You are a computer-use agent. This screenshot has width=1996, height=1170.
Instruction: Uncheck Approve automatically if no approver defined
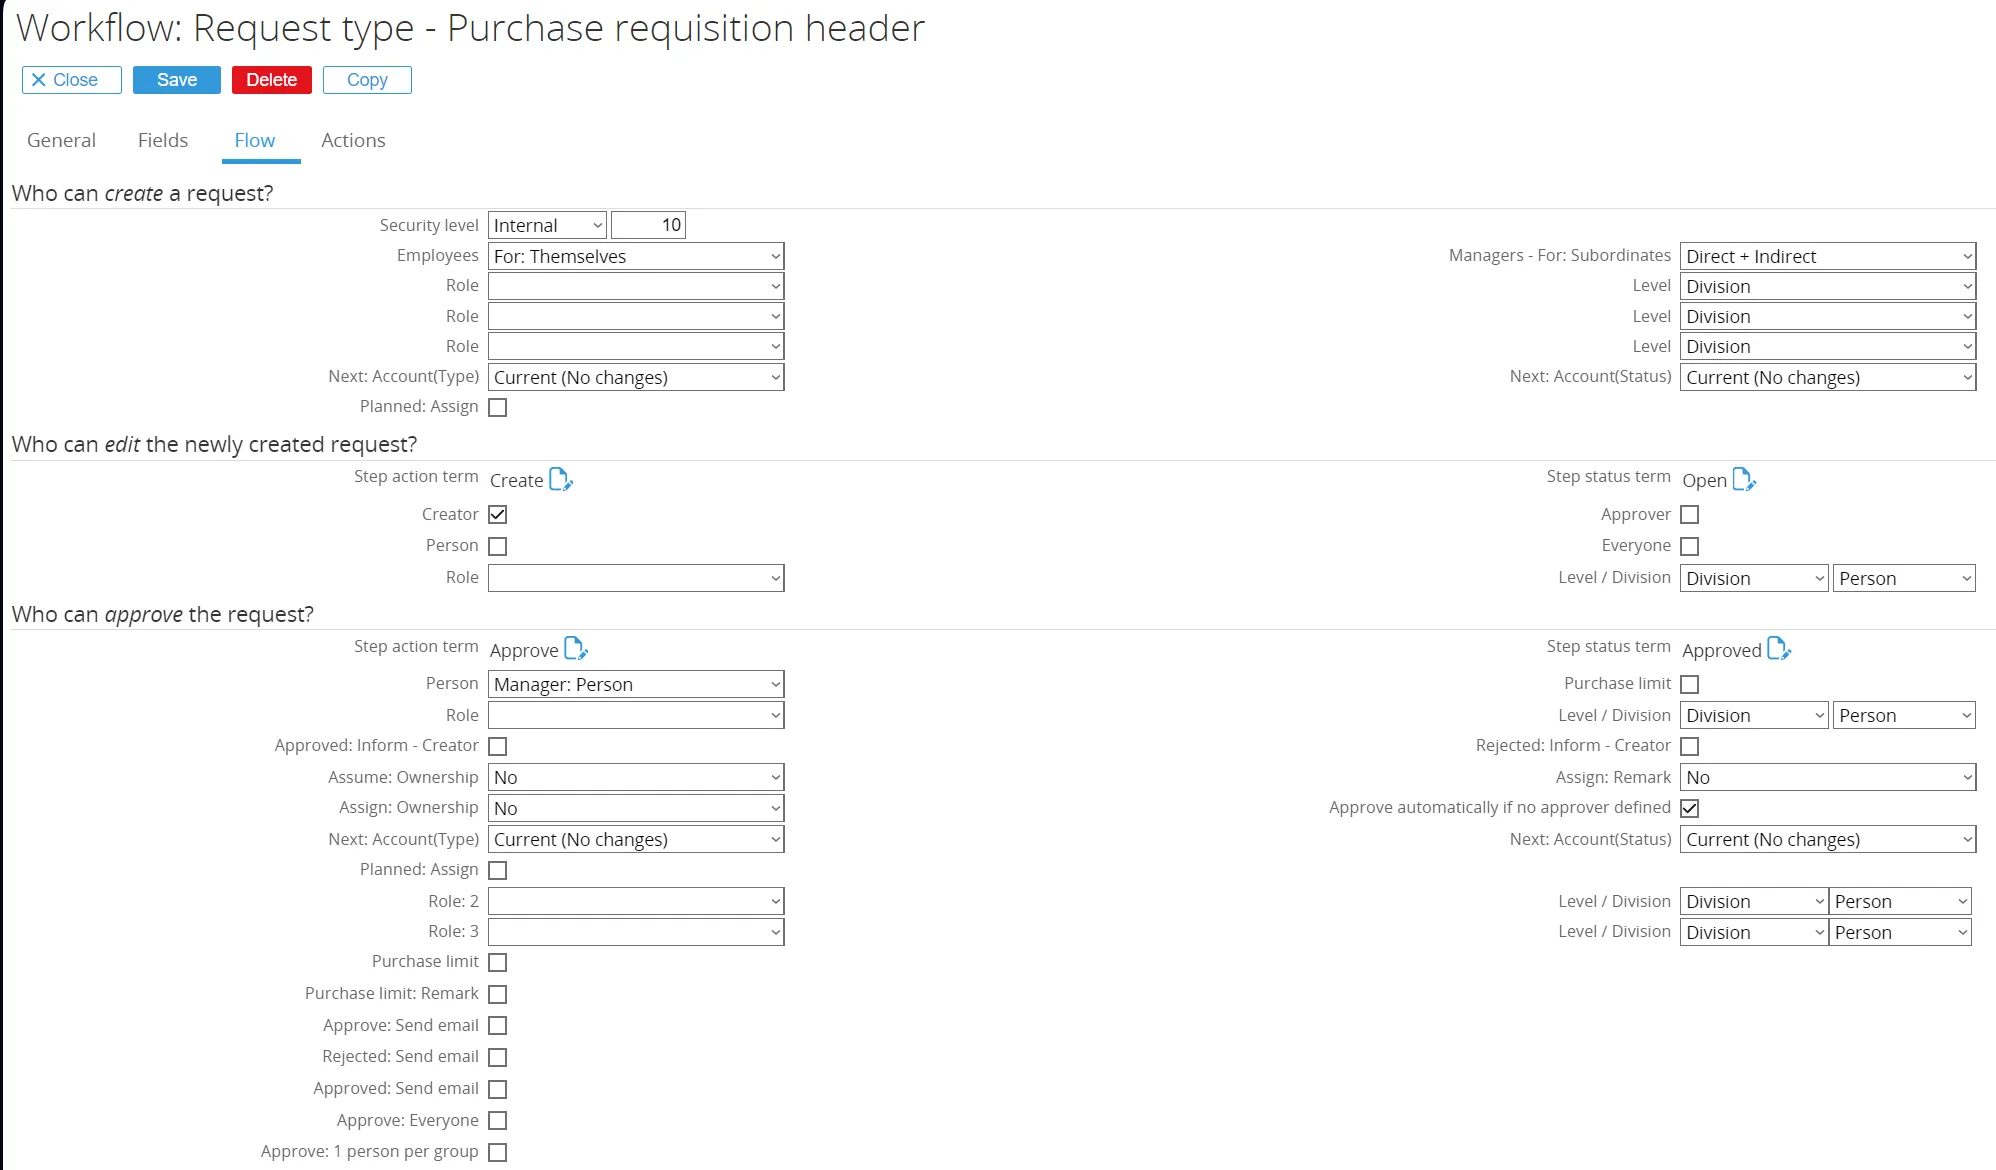tap(1690, 808)
